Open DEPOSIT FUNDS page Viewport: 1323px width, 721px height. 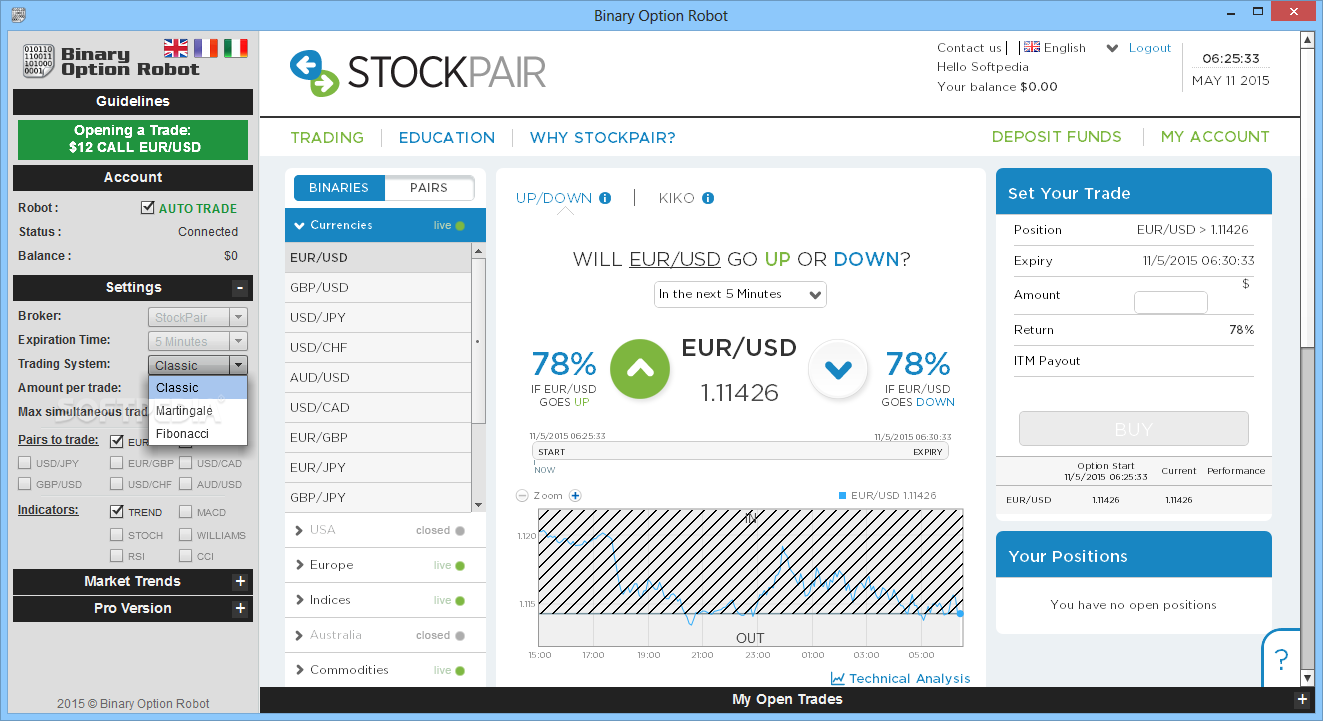[x=1057, y=136]
